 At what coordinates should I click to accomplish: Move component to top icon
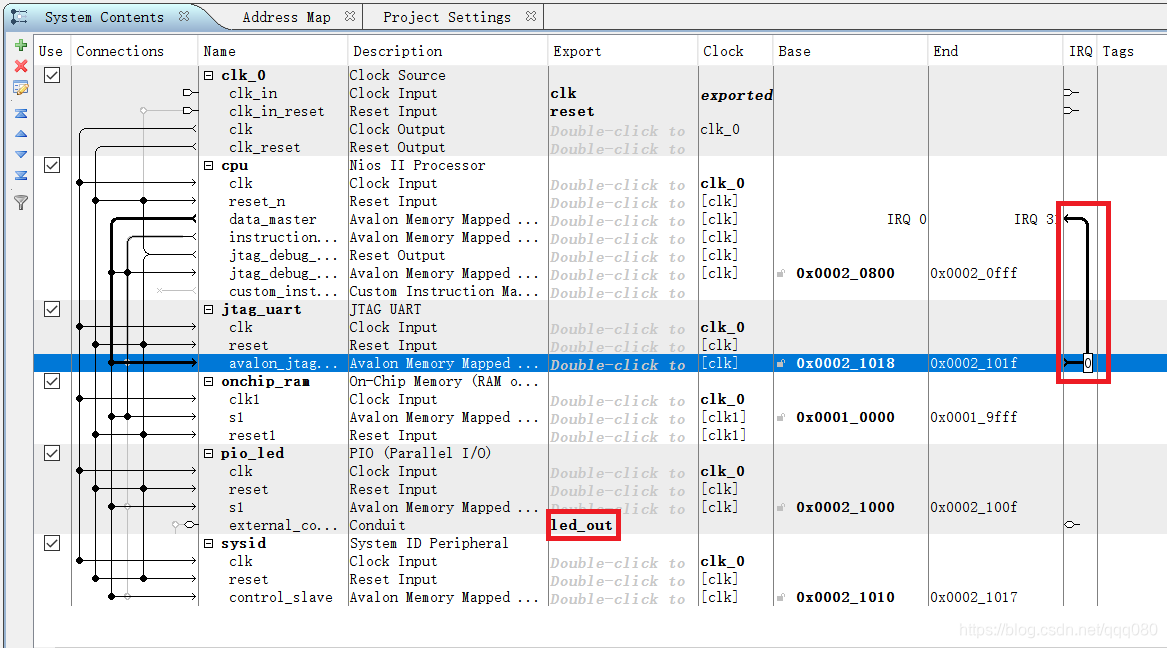tap(21, 113)
